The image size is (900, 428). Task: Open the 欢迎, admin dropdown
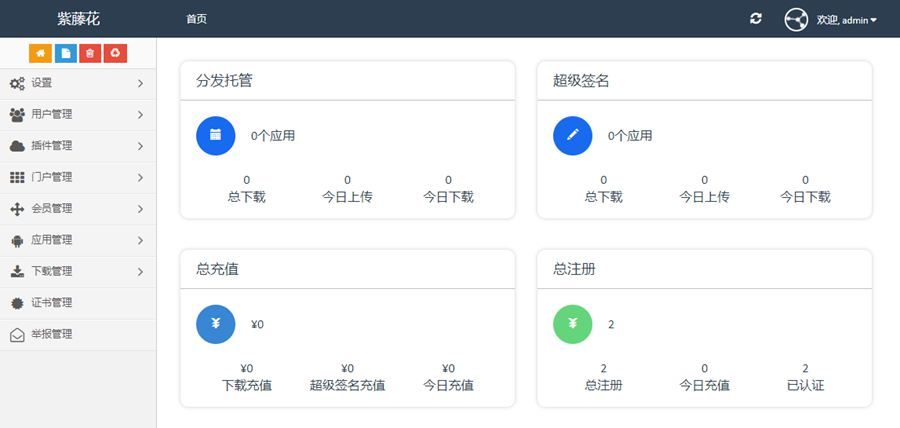[x=847, y=20]
